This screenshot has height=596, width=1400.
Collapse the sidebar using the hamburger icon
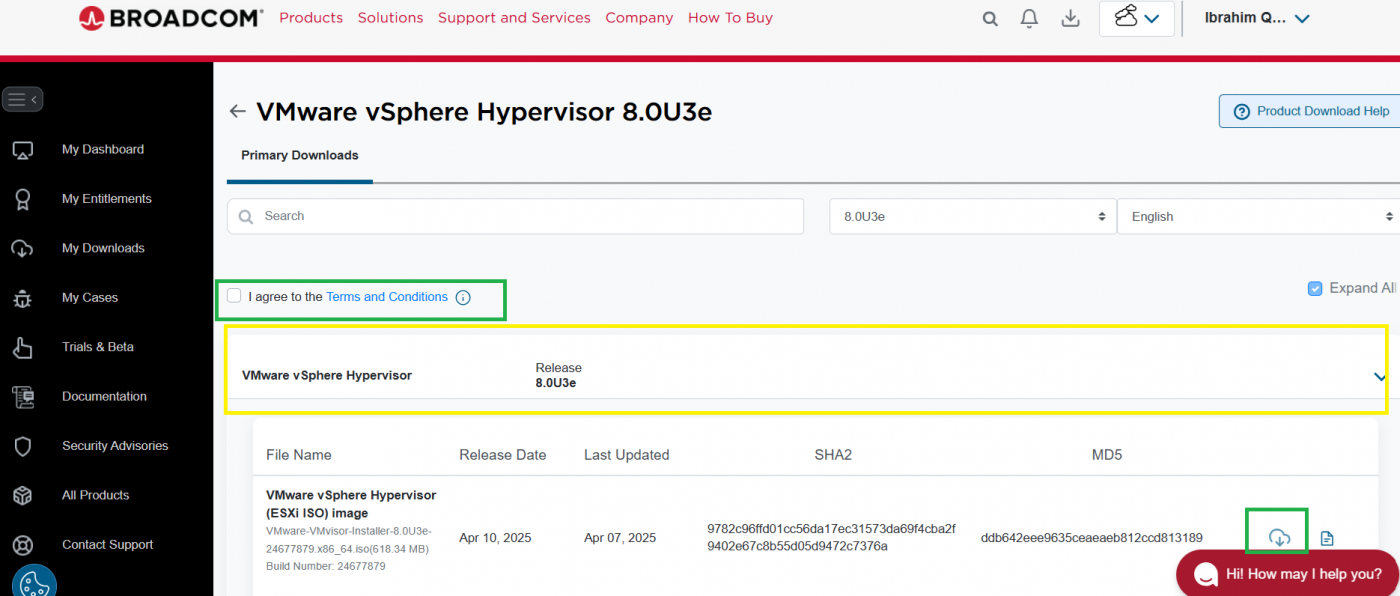tap(22, 99)
